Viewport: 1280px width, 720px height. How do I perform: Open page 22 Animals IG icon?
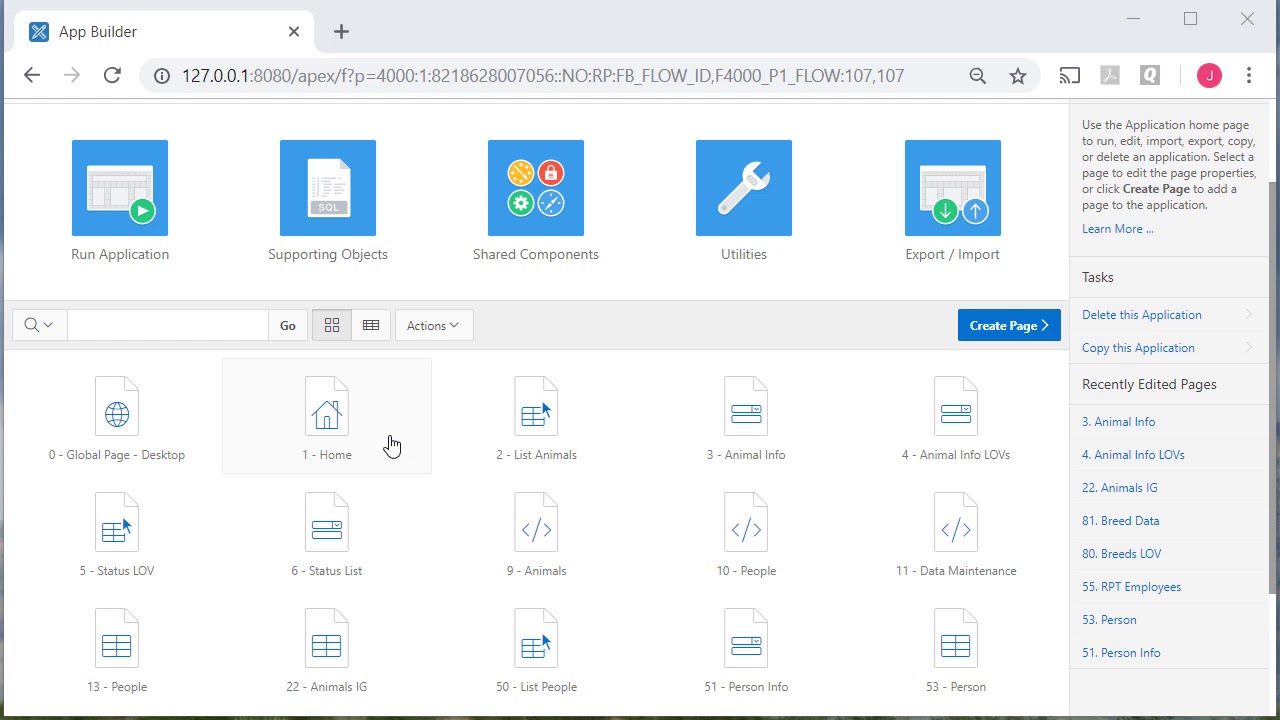pyautogui.click(x=327, y=638)
